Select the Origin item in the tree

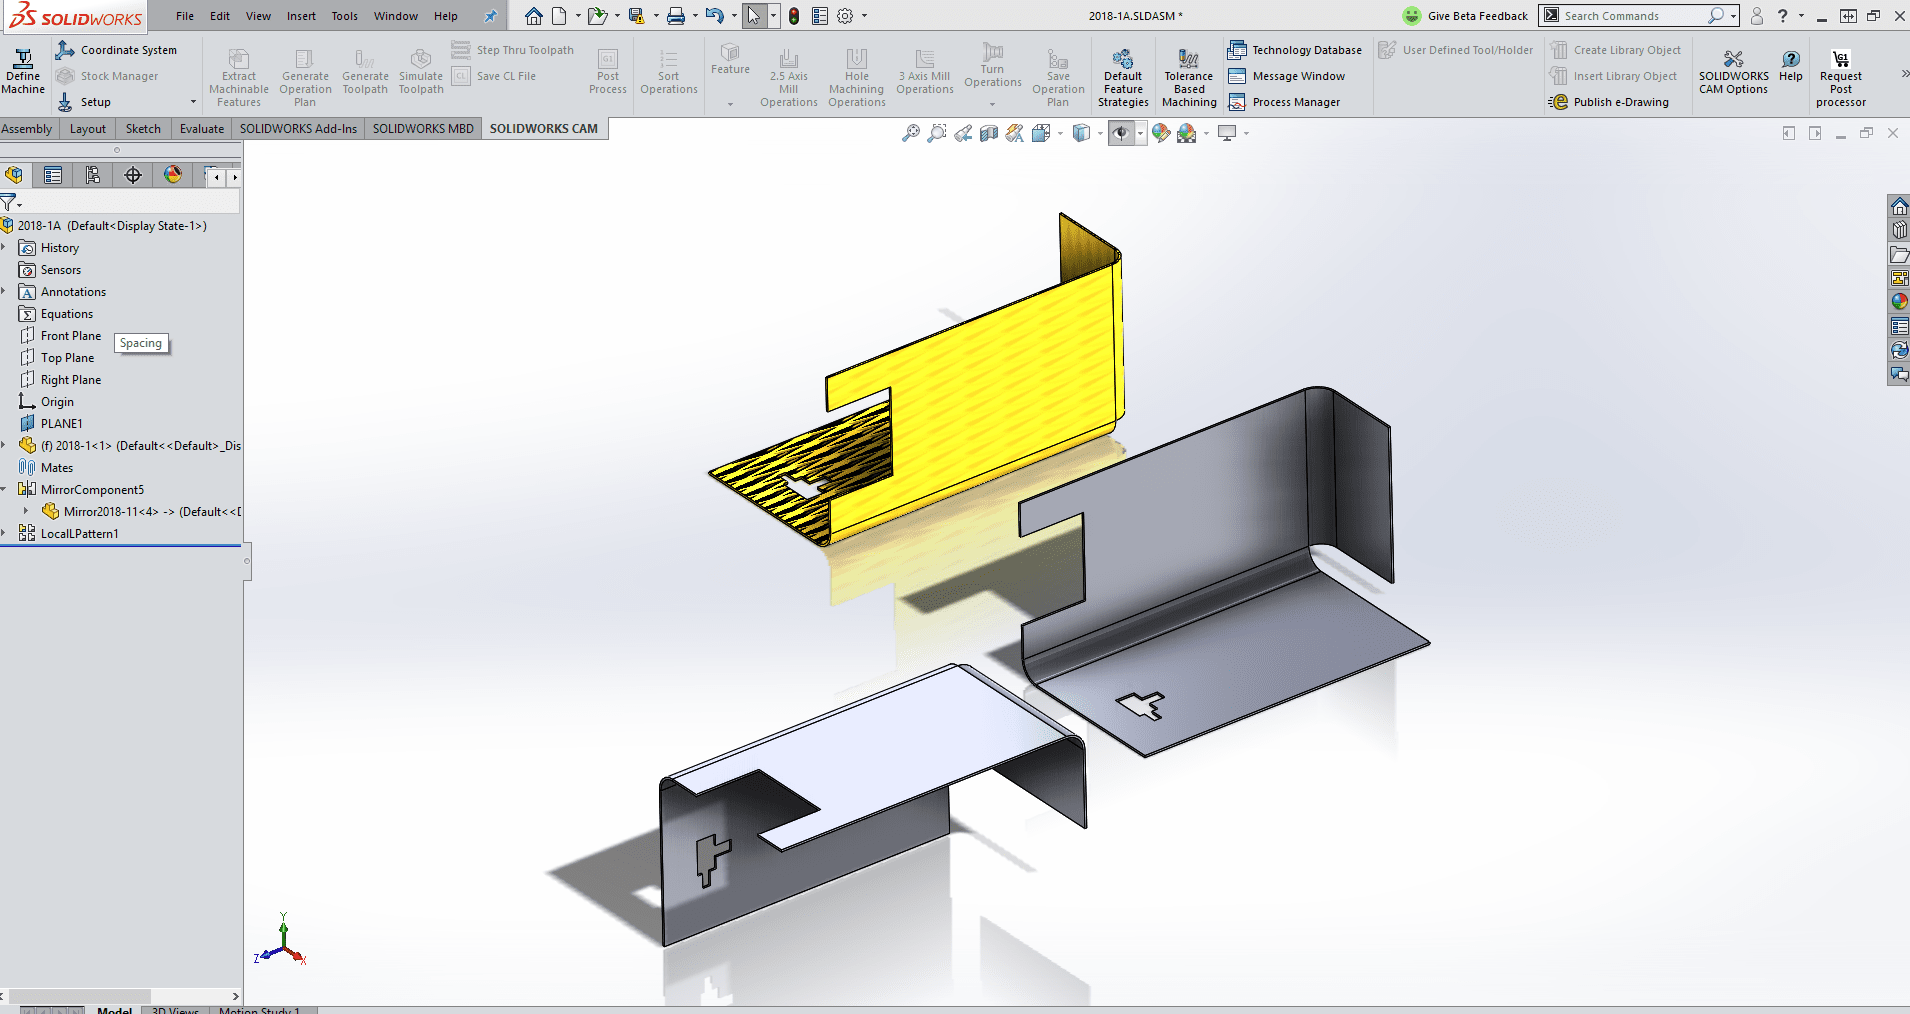click(57, 402)
